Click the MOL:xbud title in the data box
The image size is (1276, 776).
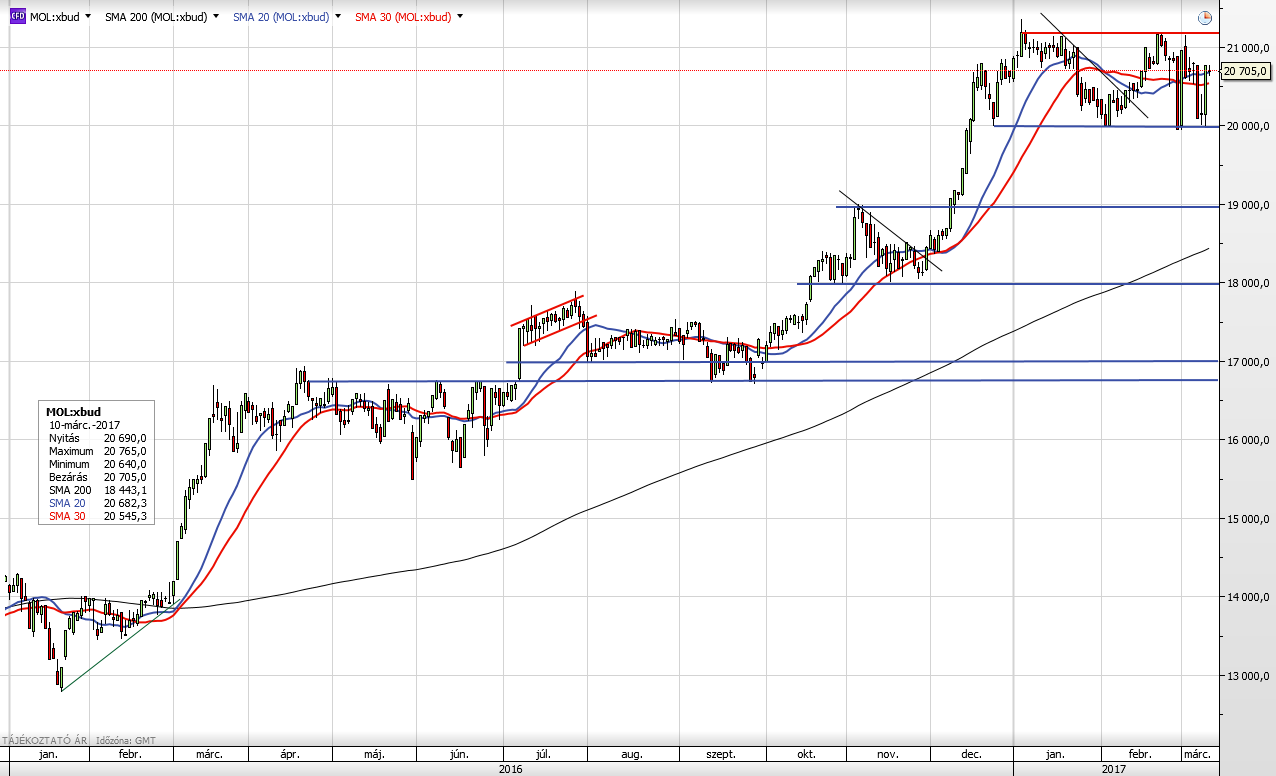point(73,411)
